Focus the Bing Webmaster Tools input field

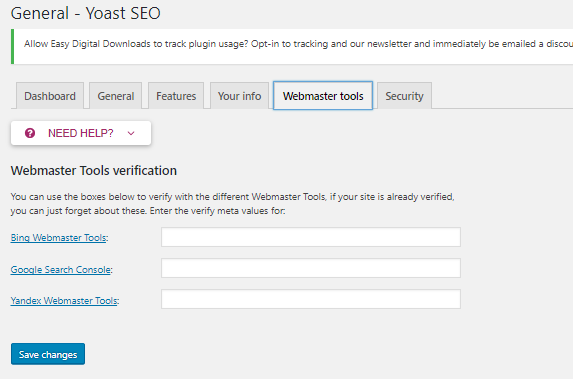pyautogui.click(x=311, y=237)
